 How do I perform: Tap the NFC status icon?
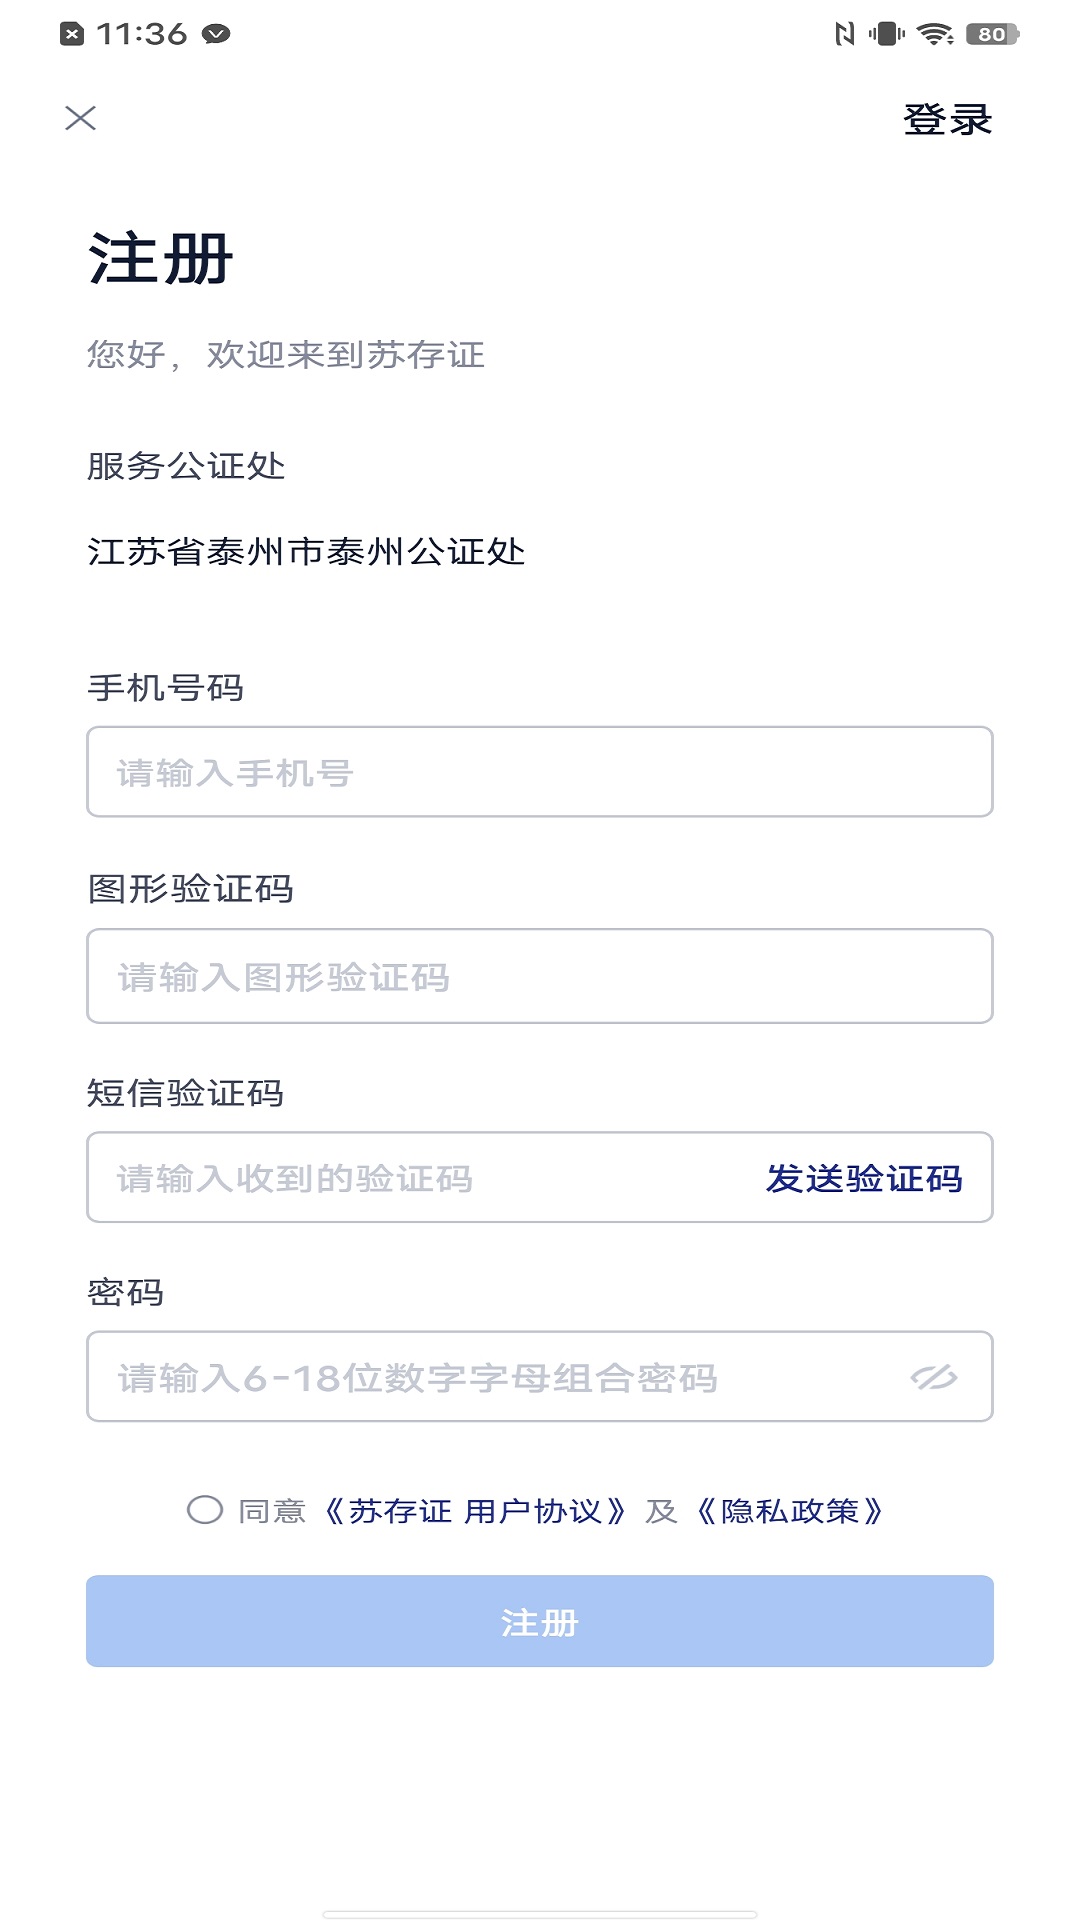click(x=845, y=34)
